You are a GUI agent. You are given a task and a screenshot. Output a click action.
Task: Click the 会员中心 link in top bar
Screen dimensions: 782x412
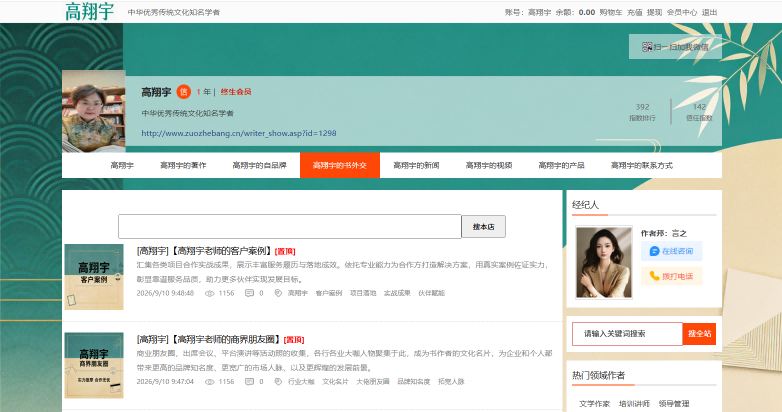[682, 12]
